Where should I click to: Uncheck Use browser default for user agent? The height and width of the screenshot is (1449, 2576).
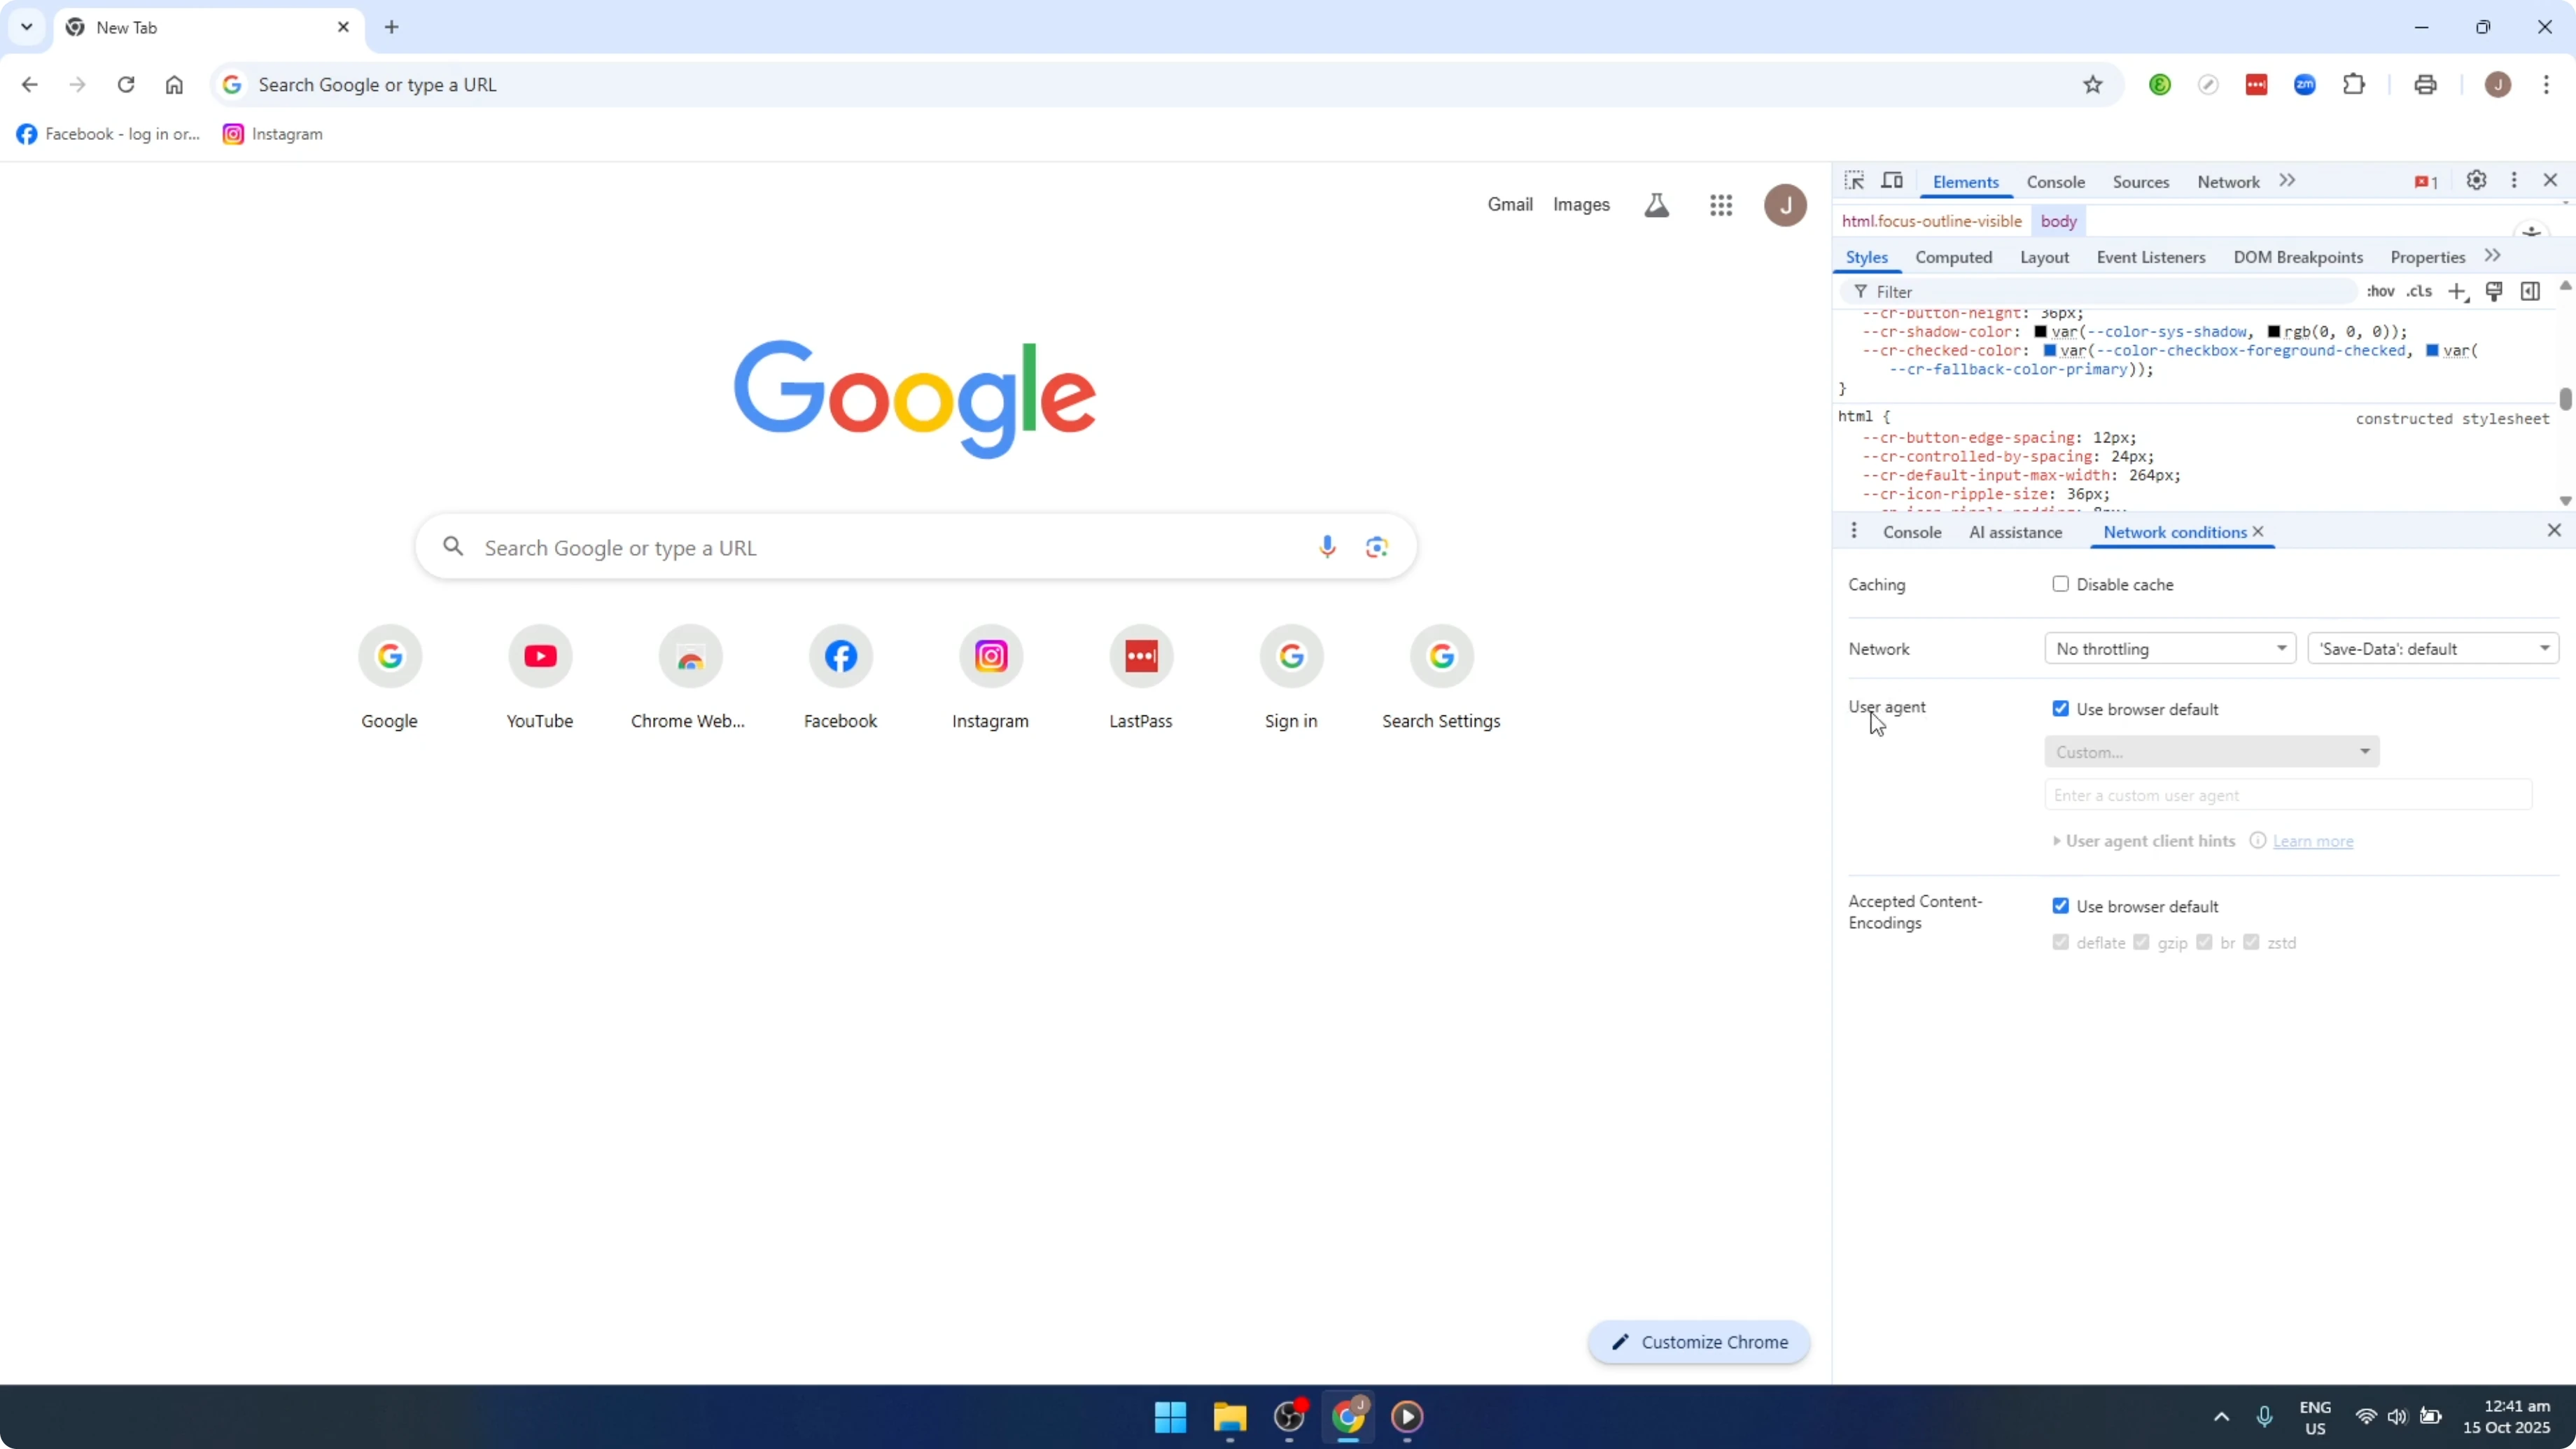[2062, 708]
